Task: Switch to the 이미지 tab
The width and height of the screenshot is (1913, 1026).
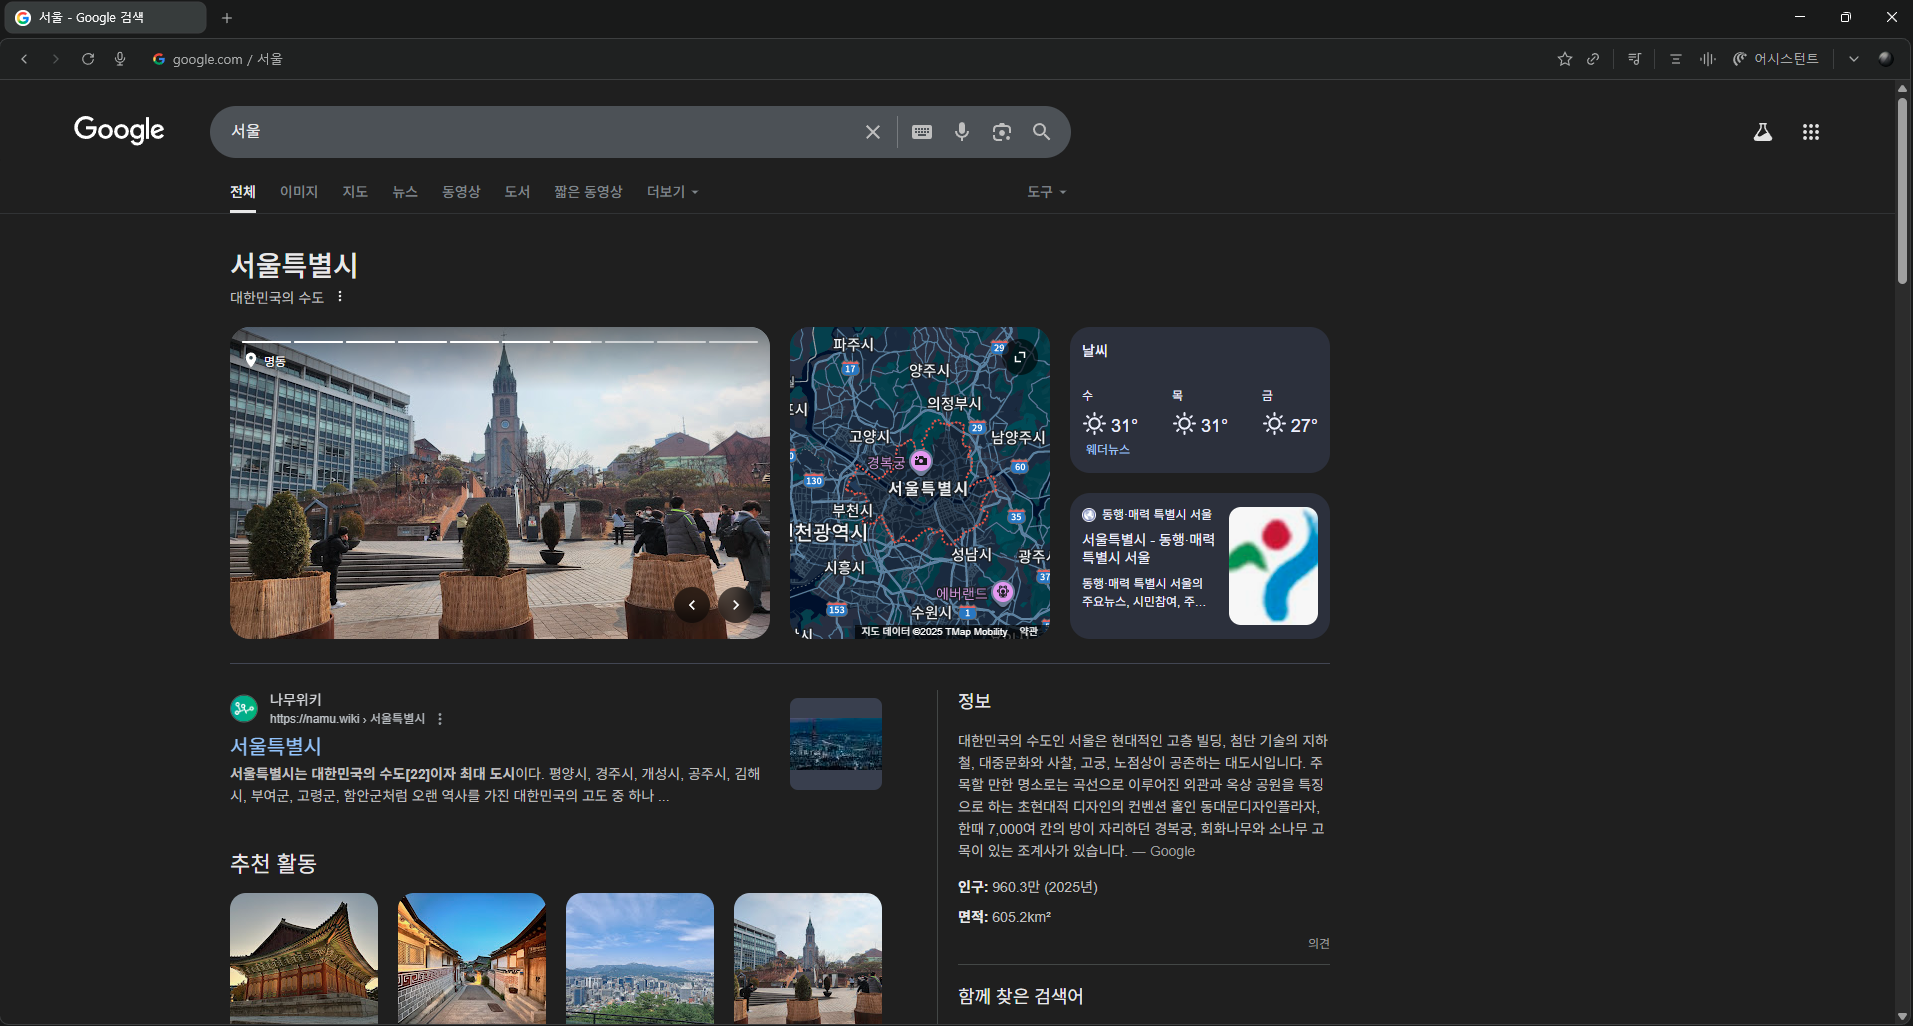Action: [x=299, y=192]
